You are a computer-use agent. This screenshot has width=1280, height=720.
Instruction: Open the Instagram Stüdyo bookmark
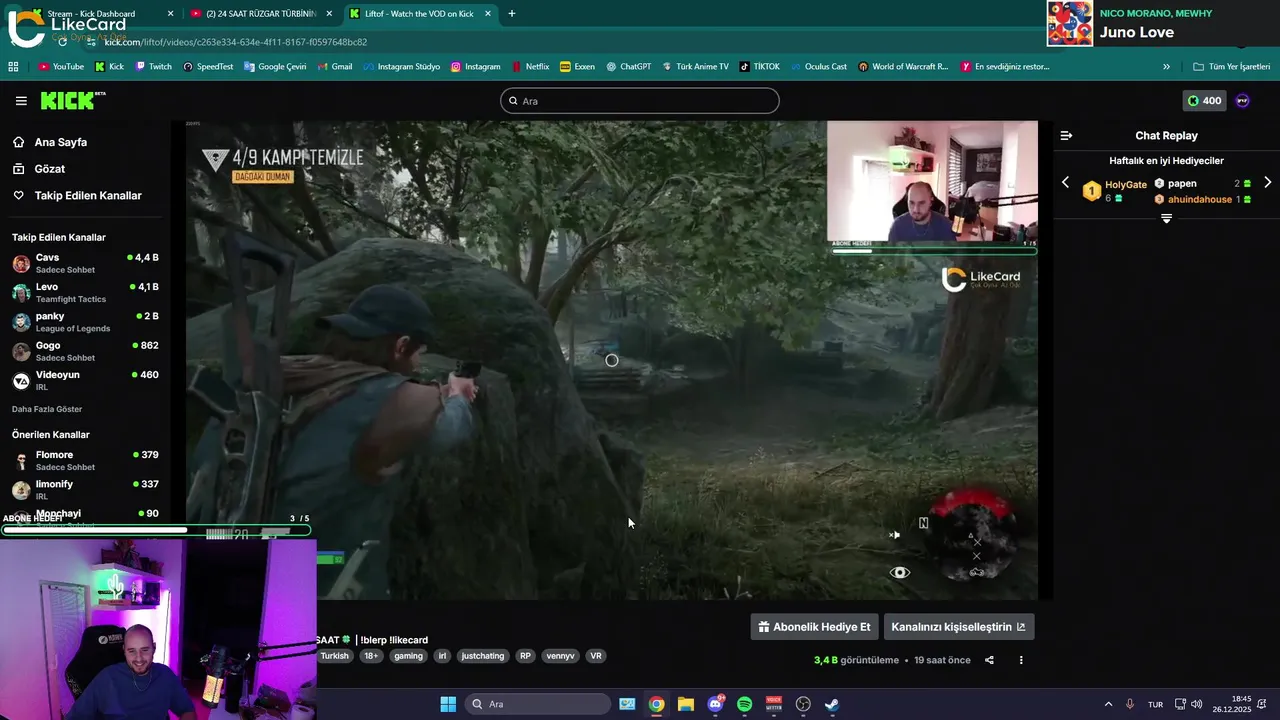(401, 67)
